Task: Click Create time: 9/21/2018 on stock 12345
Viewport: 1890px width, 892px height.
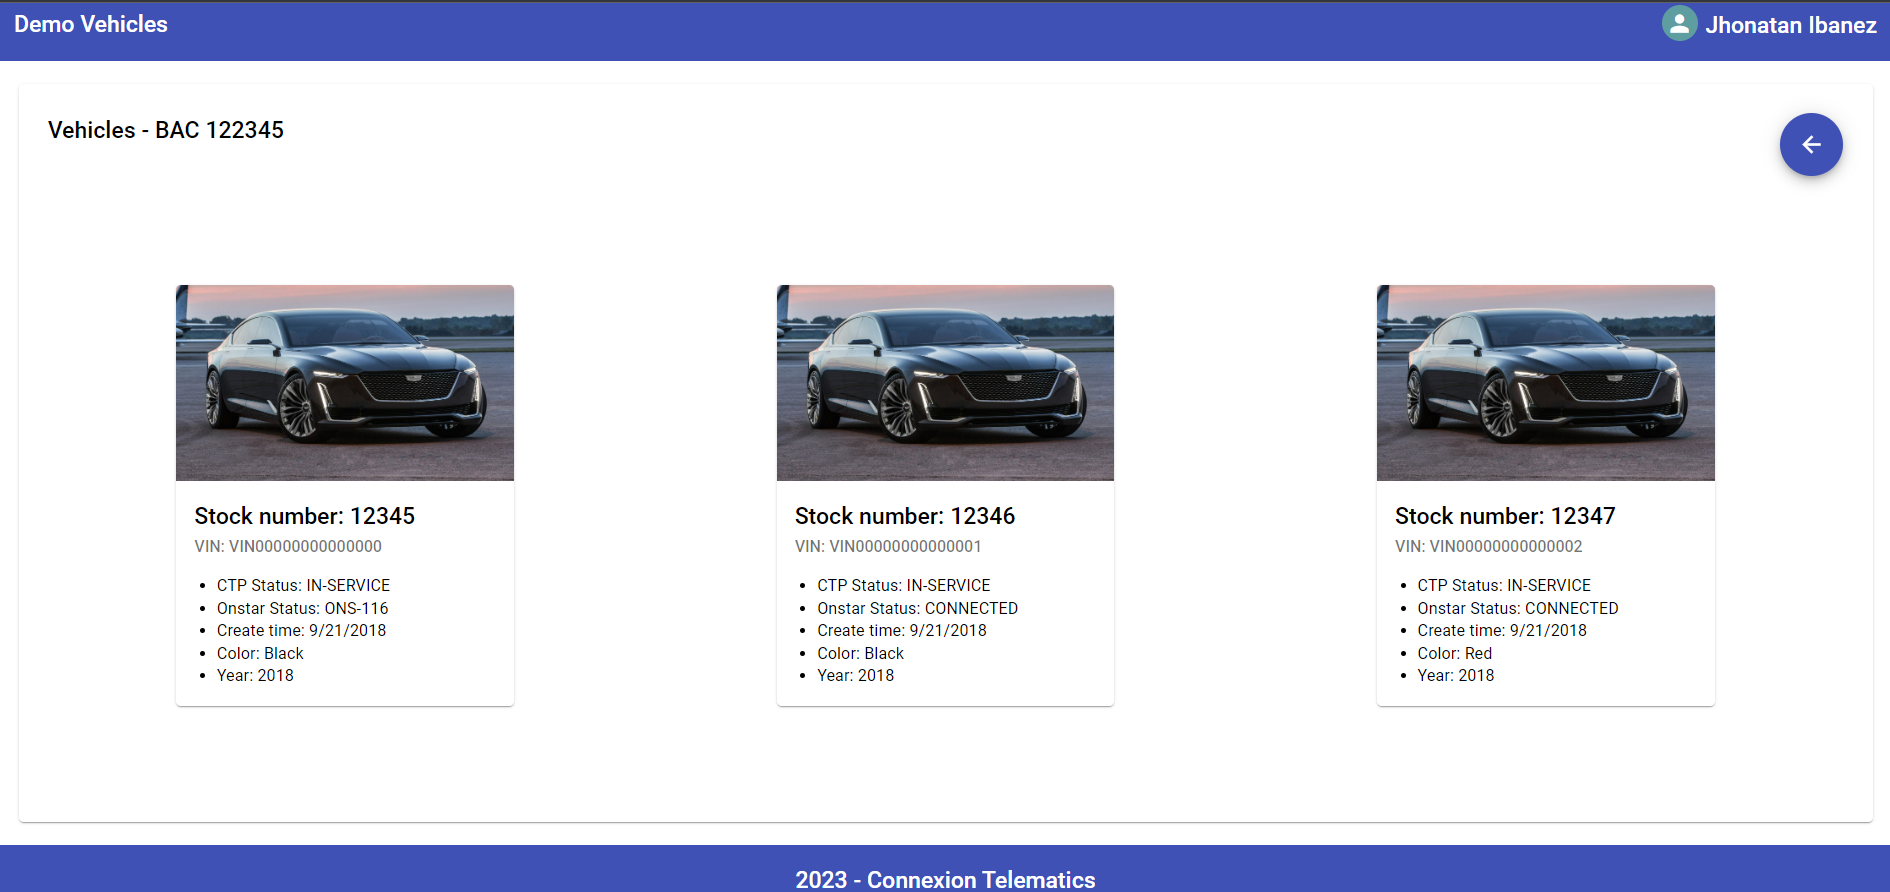Action: (x=301, y=630)
